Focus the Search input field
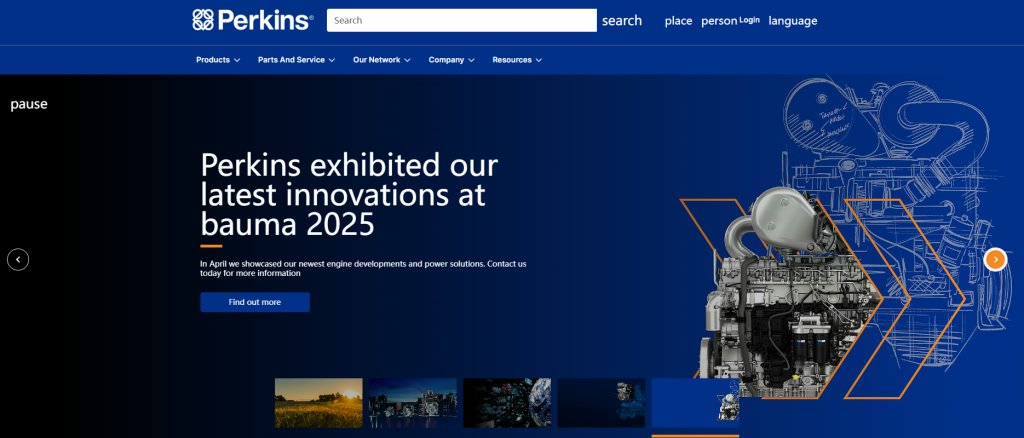 point(462,20)
